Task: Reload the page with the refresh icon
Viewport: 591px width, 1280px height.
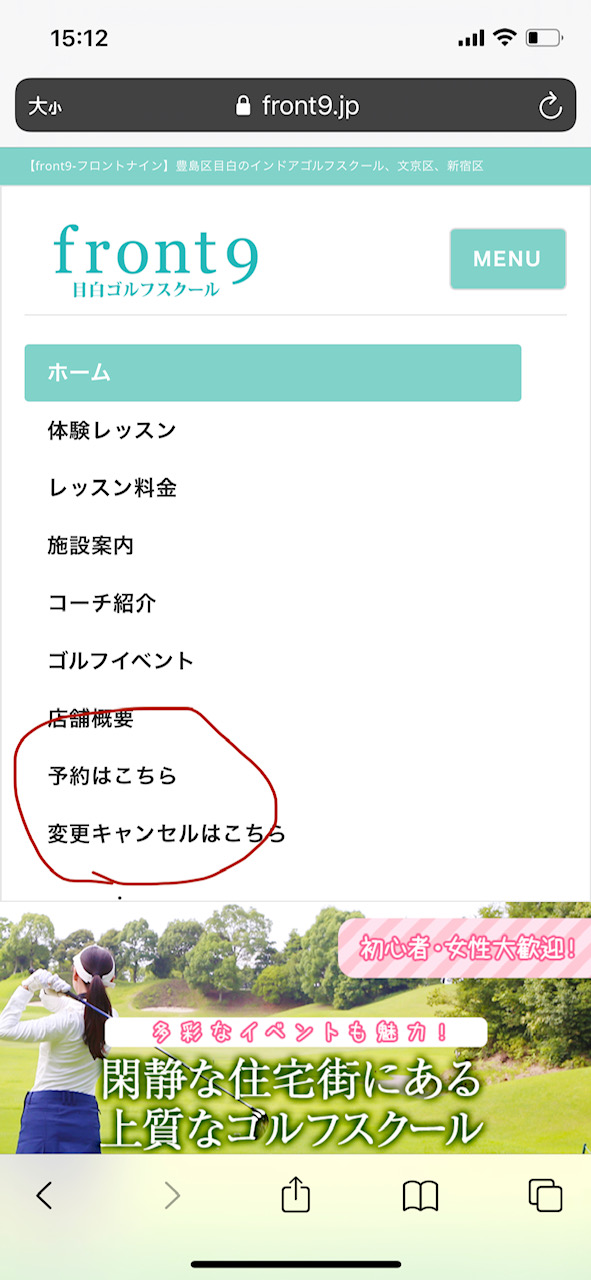Action: [x=549, y=105]
